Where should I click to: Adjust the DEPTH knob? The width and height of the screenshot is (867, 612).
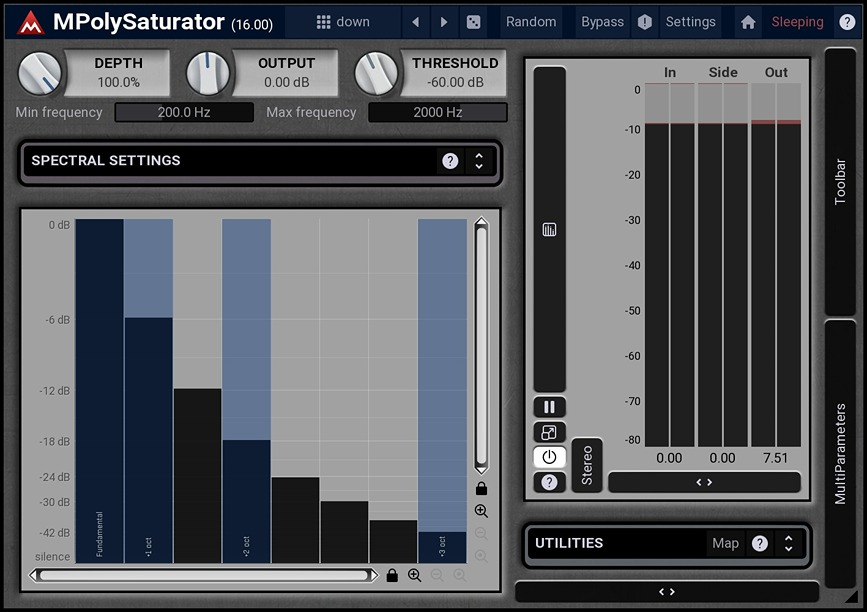tap(38, 74)
